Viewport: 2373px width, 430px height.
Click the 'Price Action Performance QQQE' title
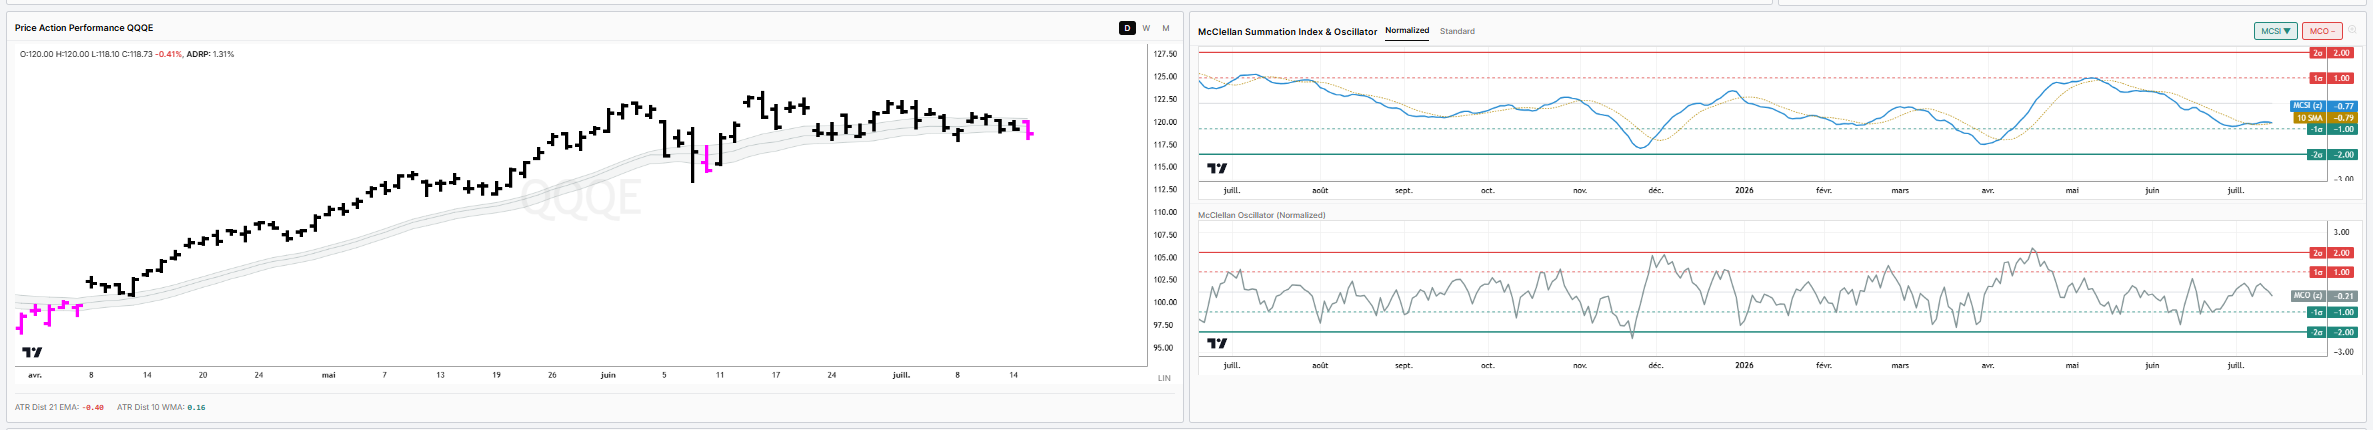click(84, 28)
